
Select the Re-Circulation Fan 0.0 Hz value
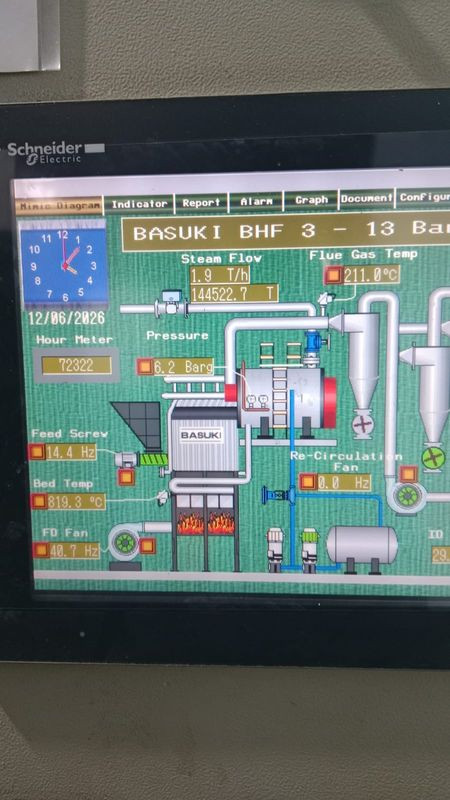[344, 482]
